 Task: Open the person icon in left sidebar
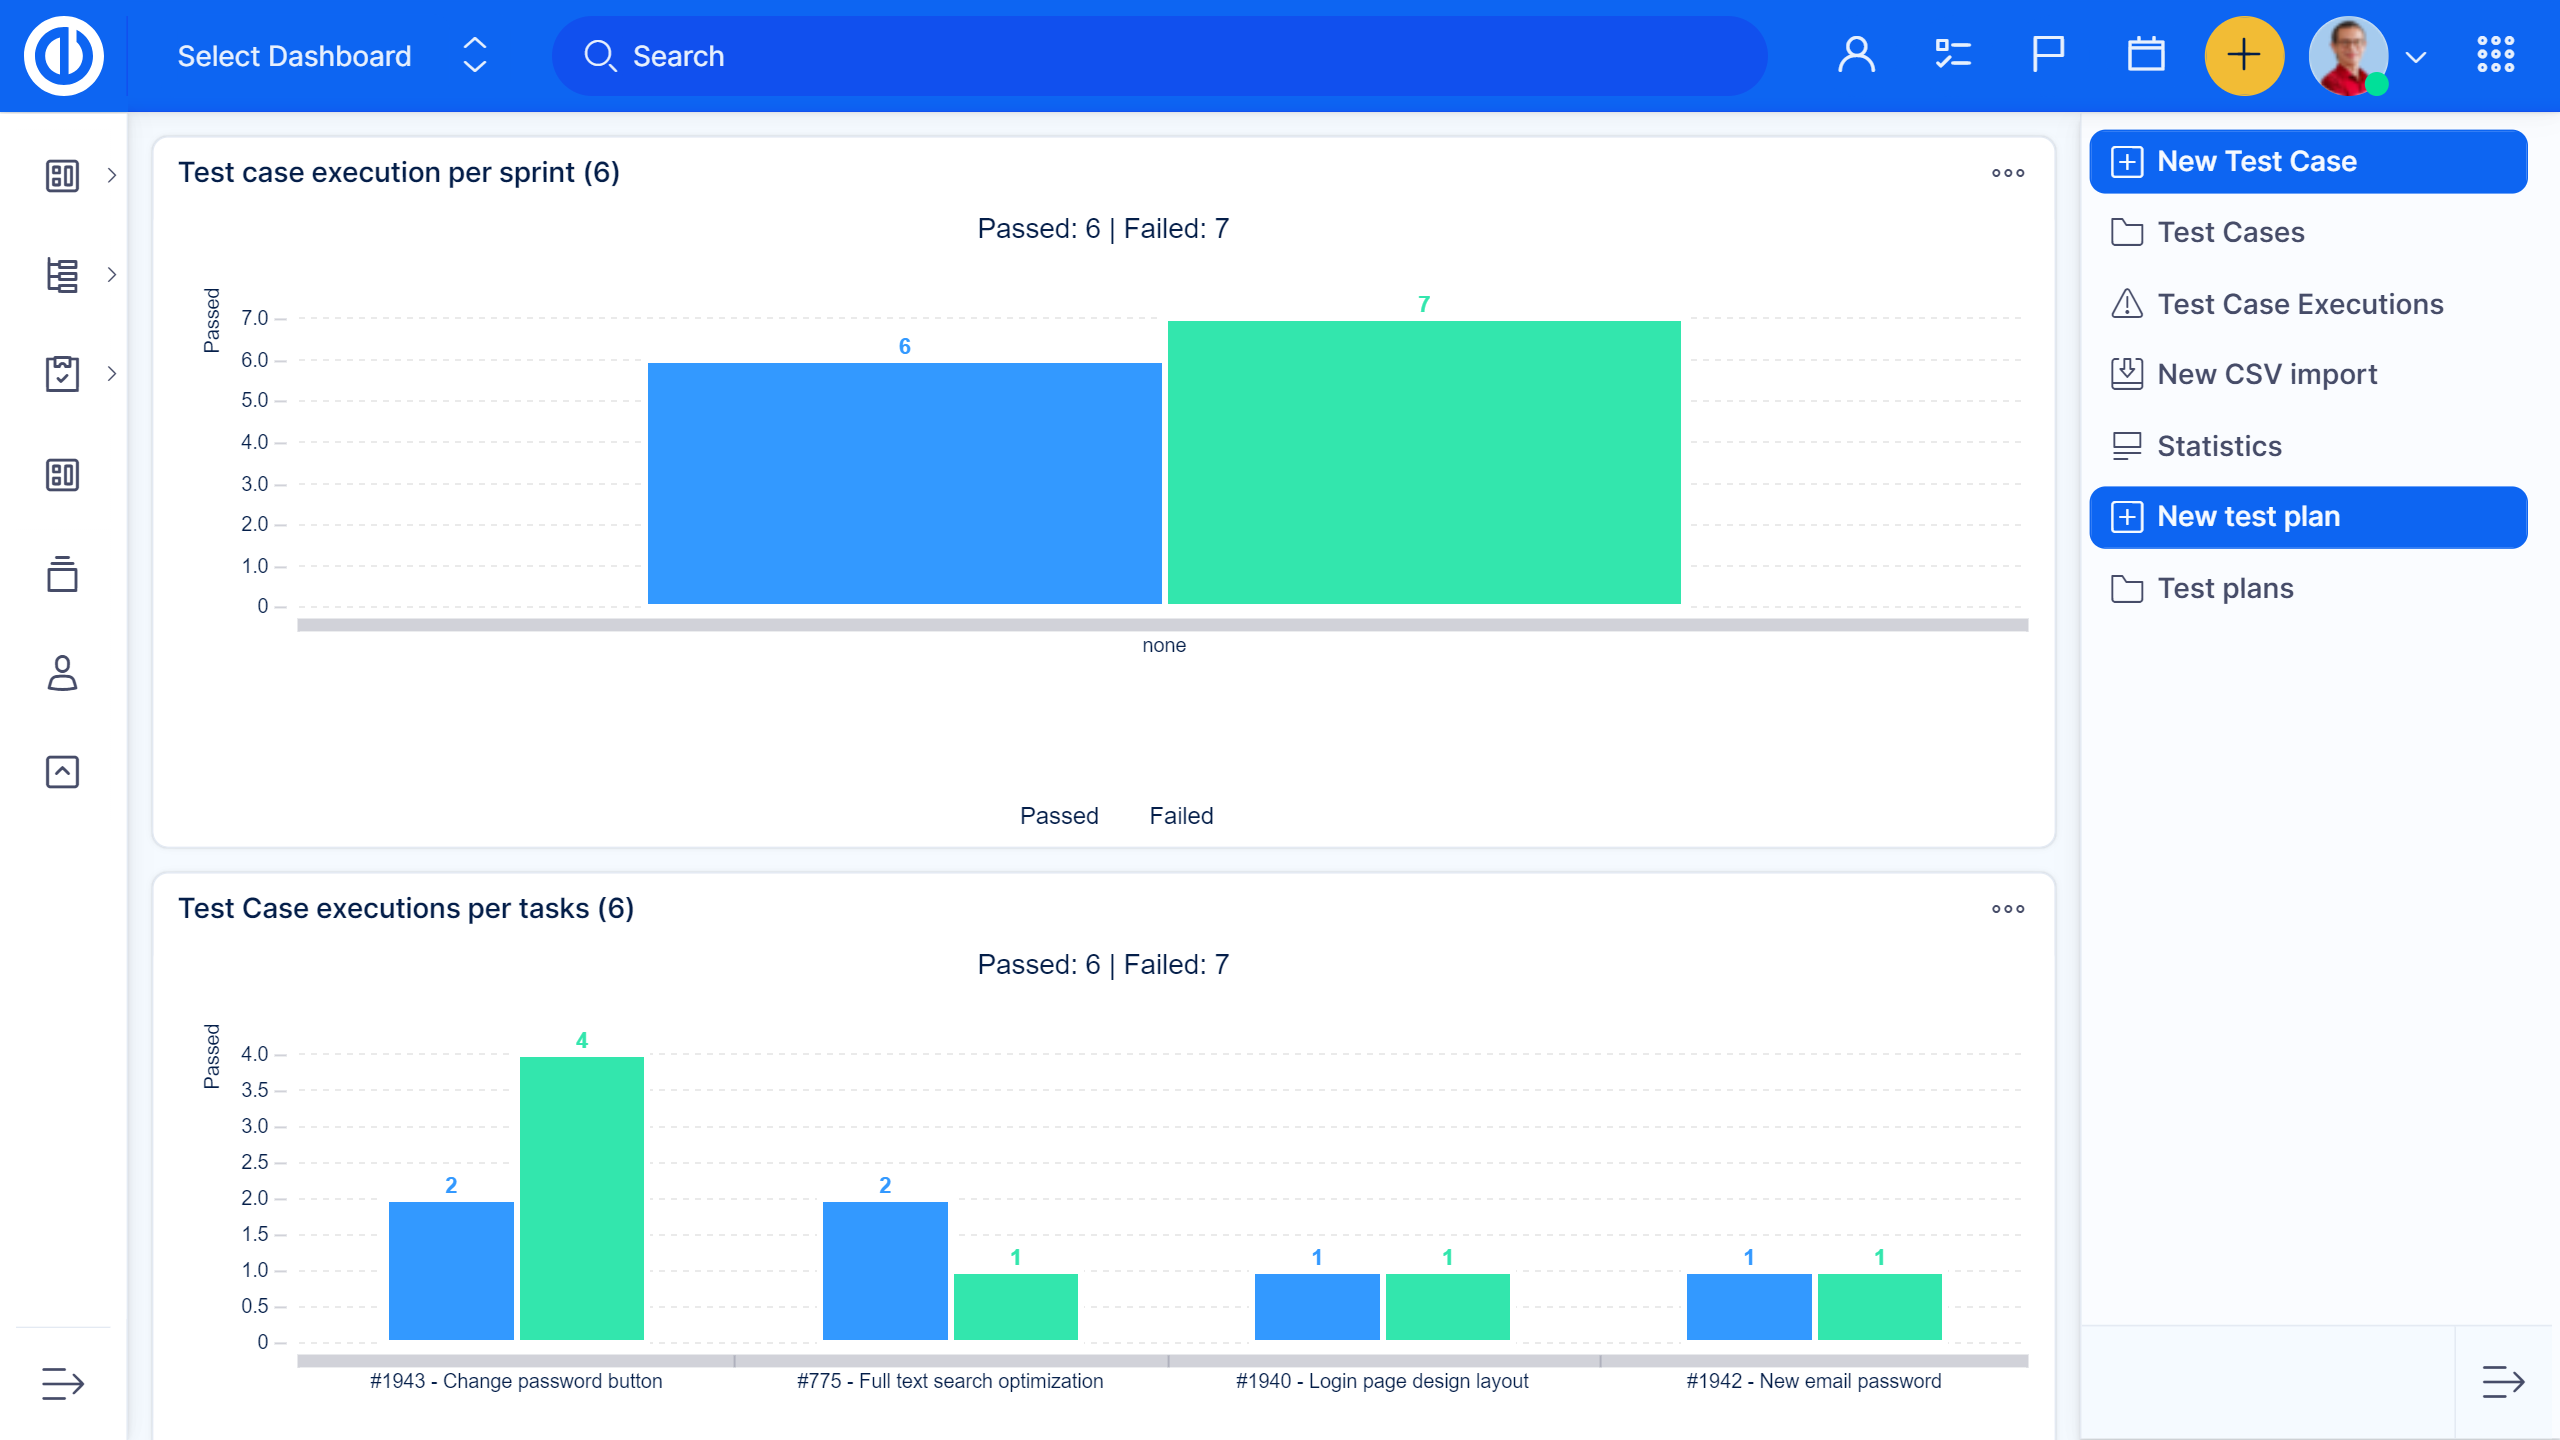click(x=62, y=673)
